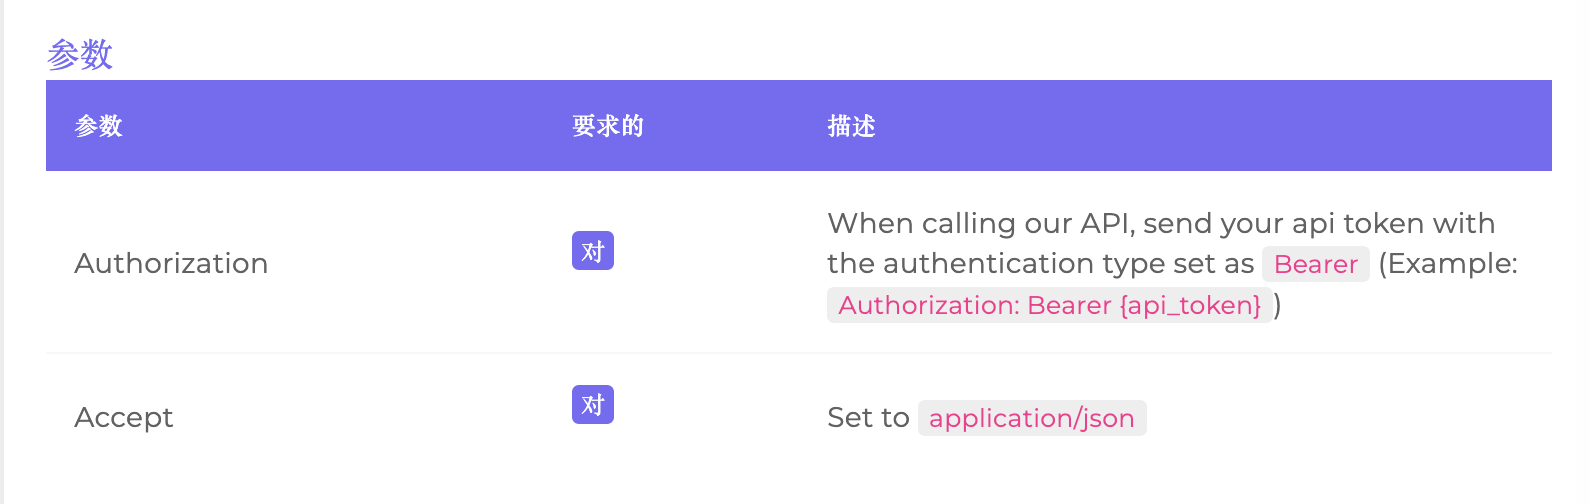The image size is (1590, 504).
Task: Click the closing parenthesis after api_token snippet
Action: tap(1278, 305)
